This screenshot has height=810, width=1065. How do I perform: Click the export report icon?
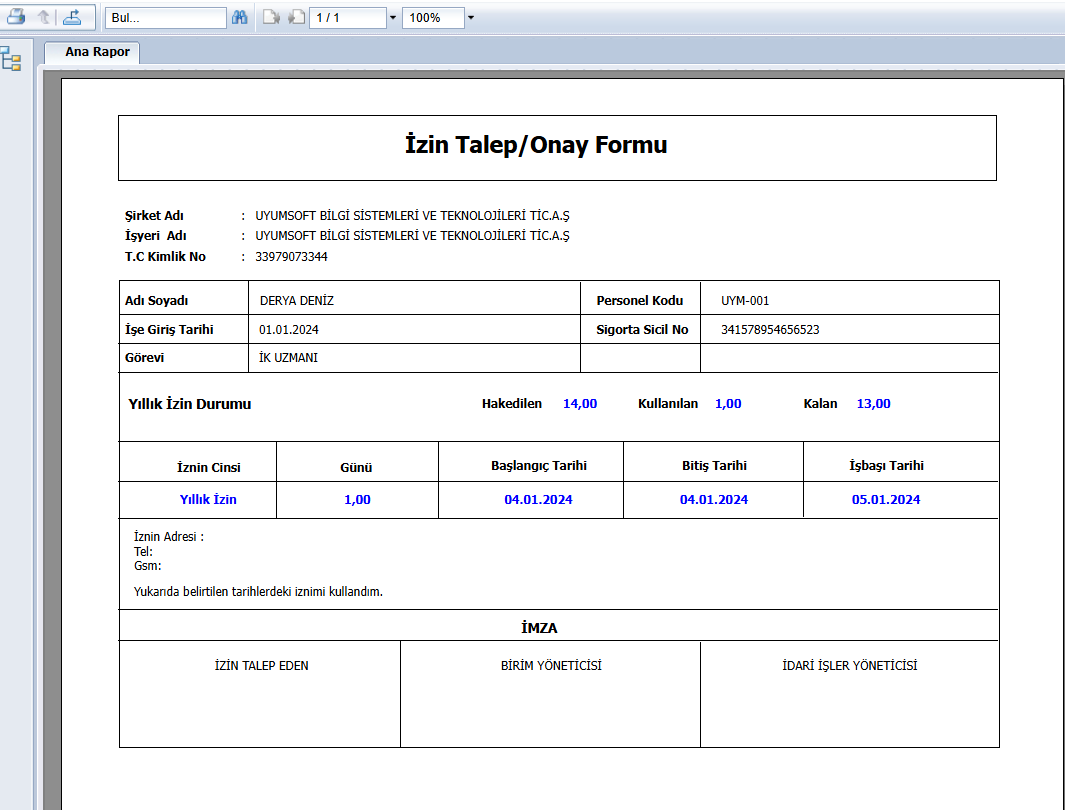point(72,16)
